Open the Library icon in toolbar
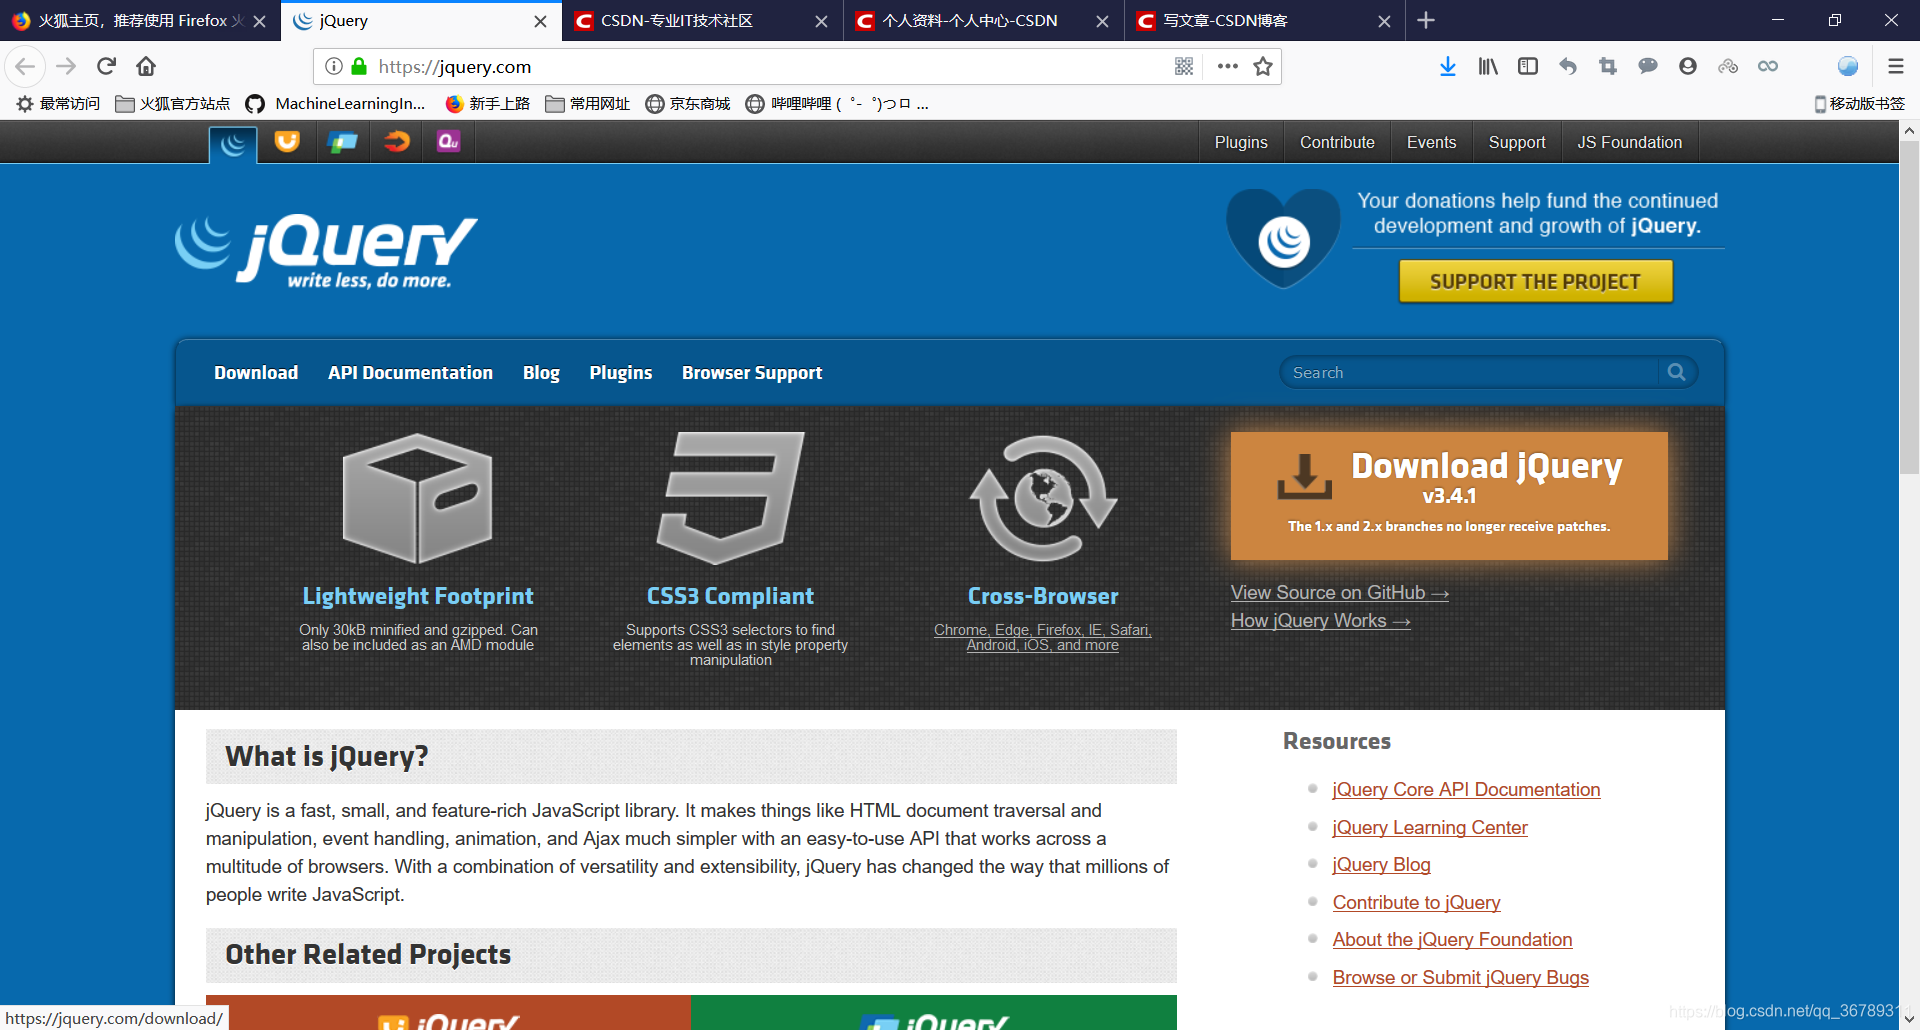Viewport: 1920px width, 1030px height. (1488, 66)
